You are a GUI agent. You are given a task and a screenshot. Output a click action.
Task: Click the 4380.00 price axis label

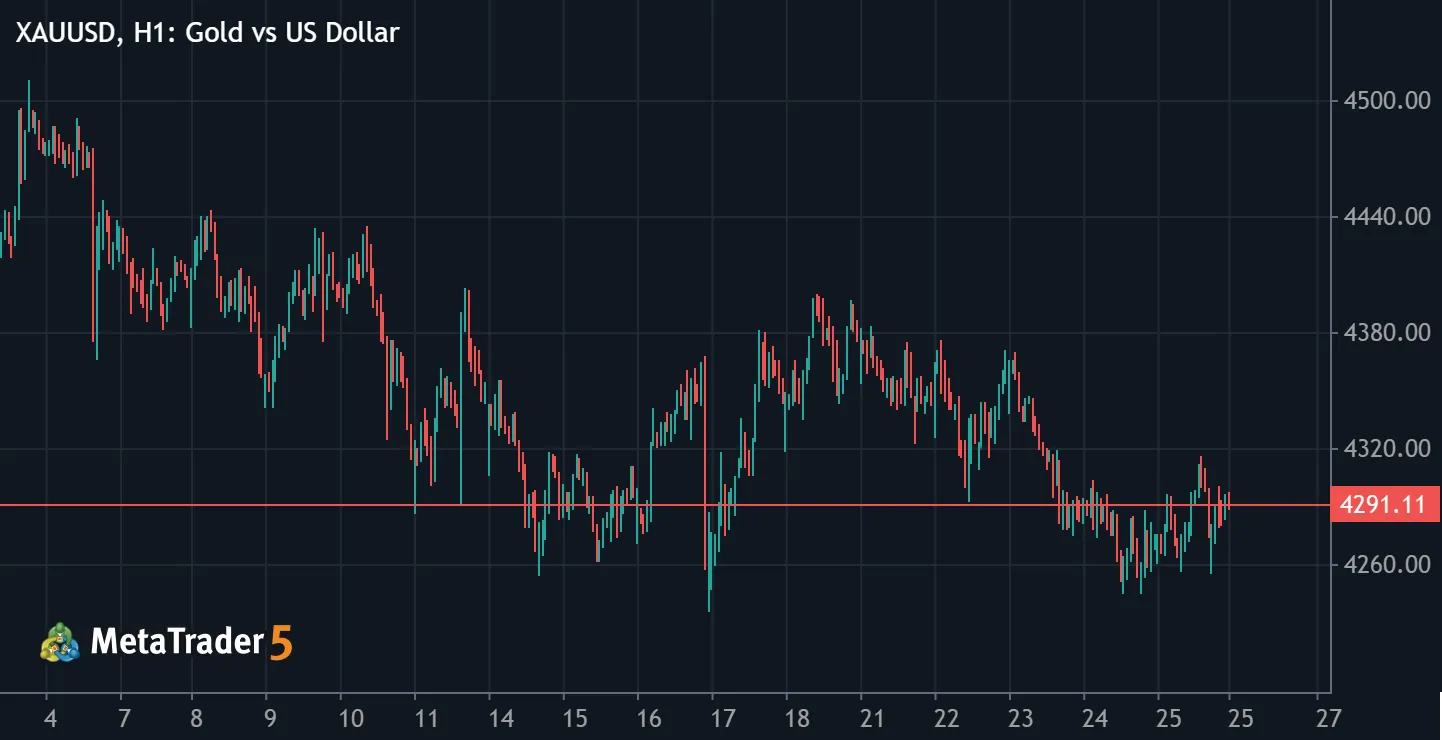click(1388, 333)
